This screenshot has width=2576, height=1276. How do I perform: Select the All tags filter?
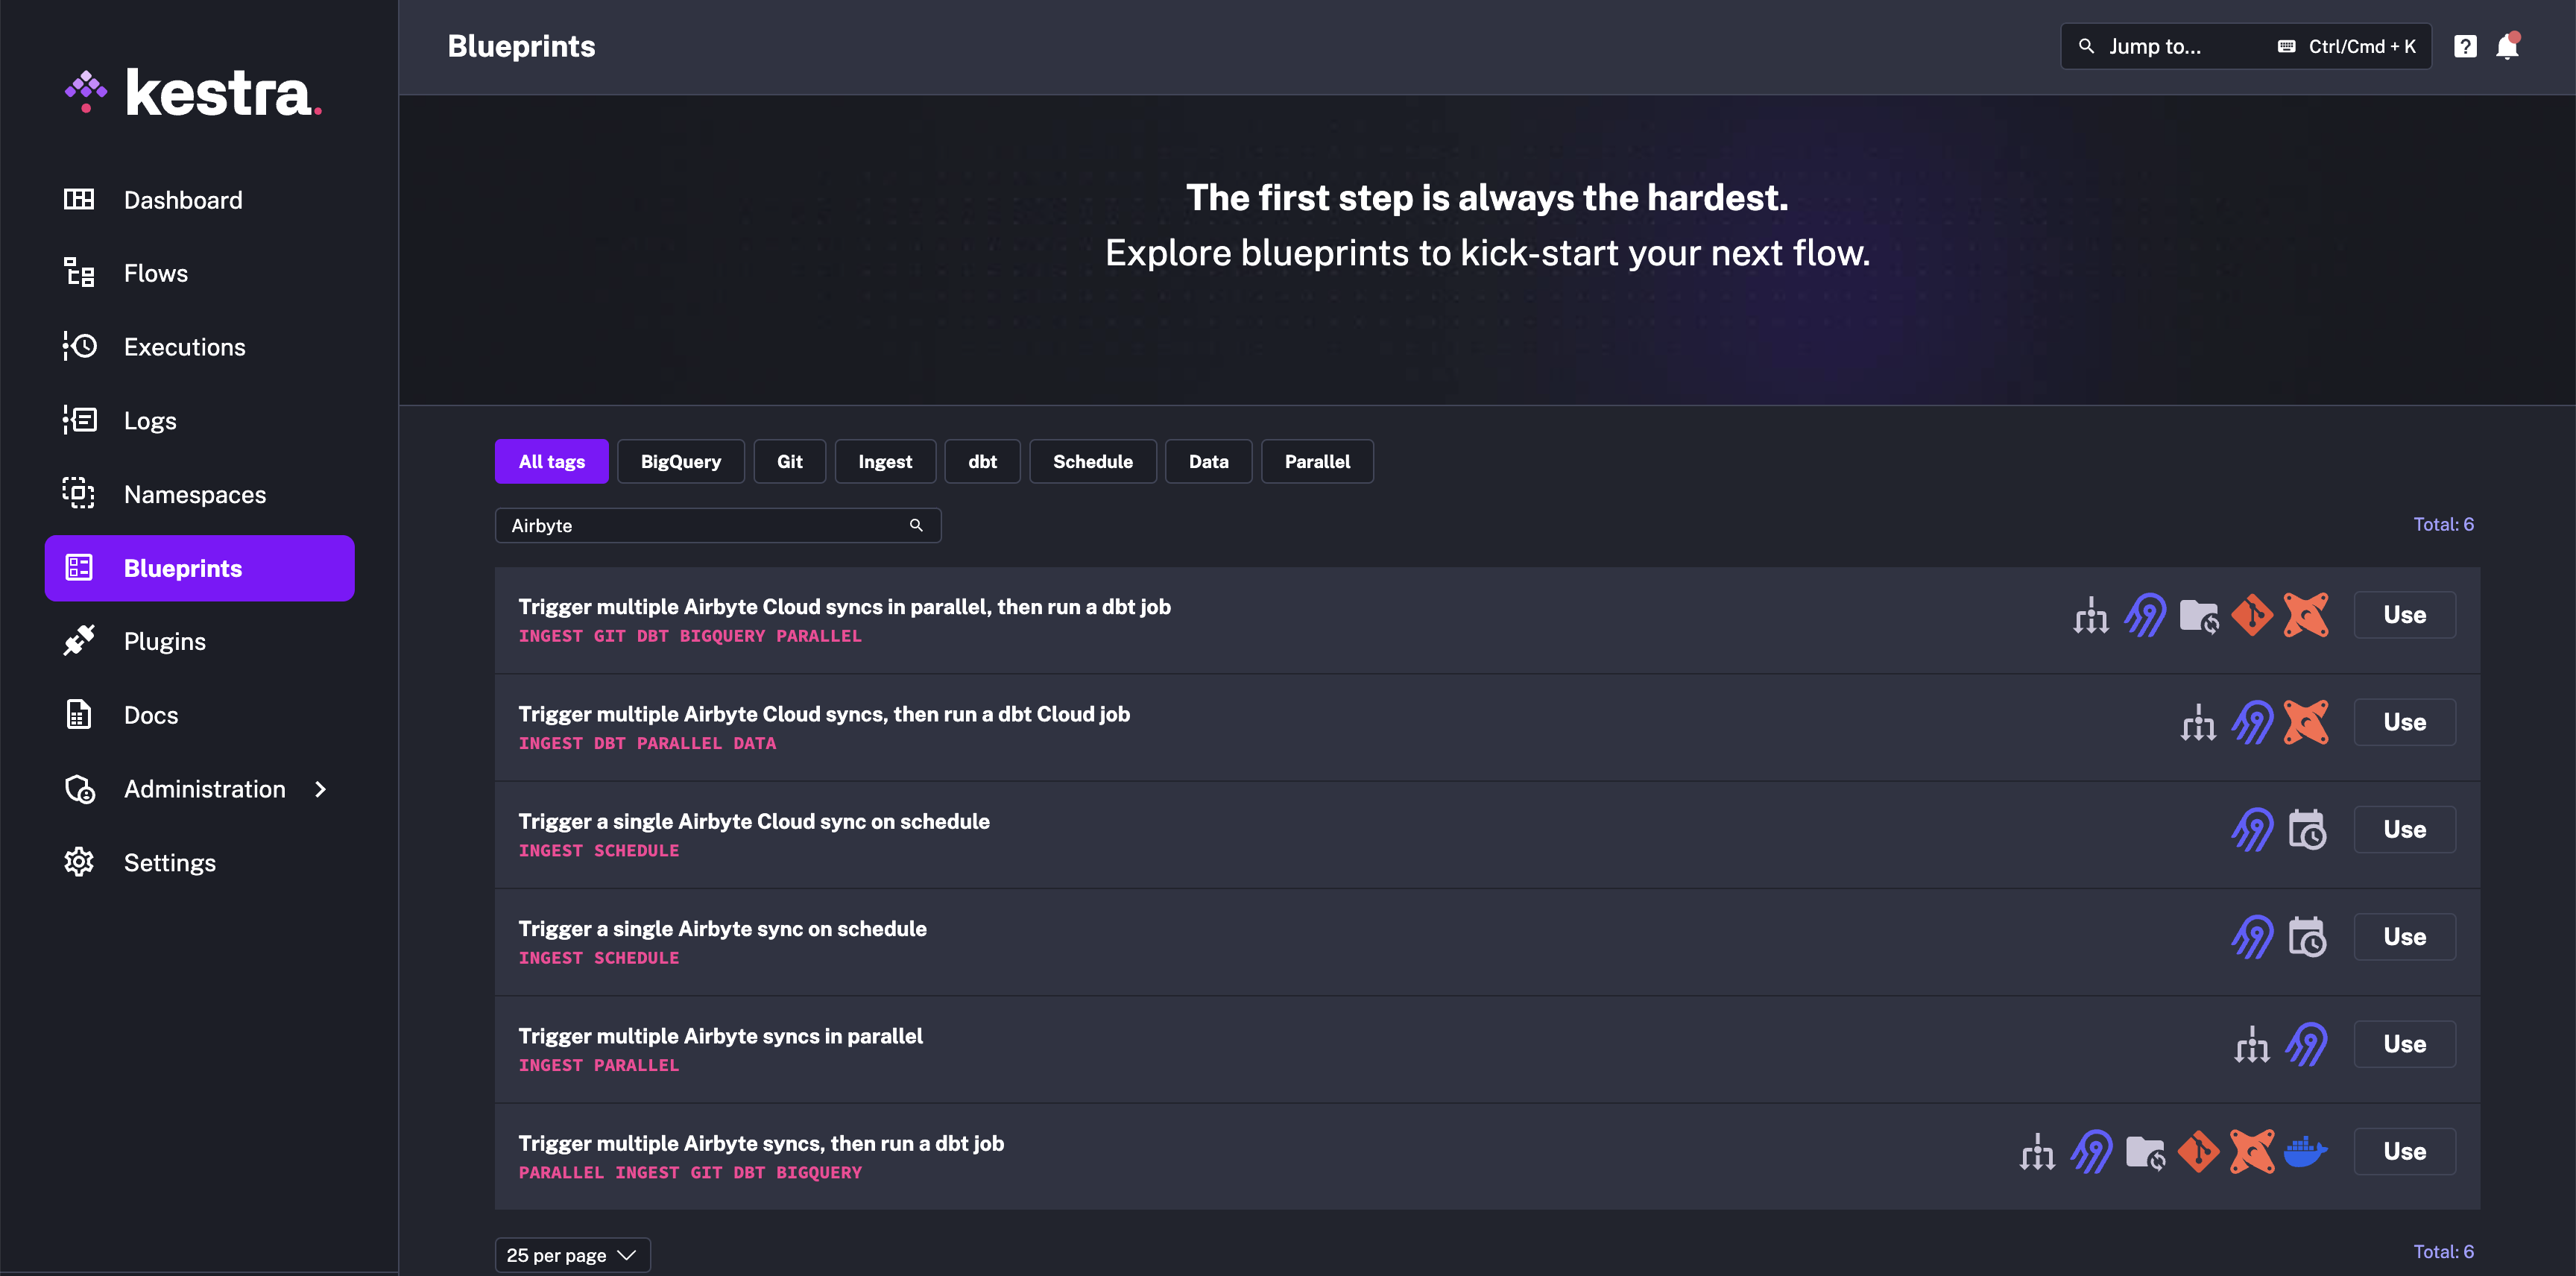coord(551,461)
